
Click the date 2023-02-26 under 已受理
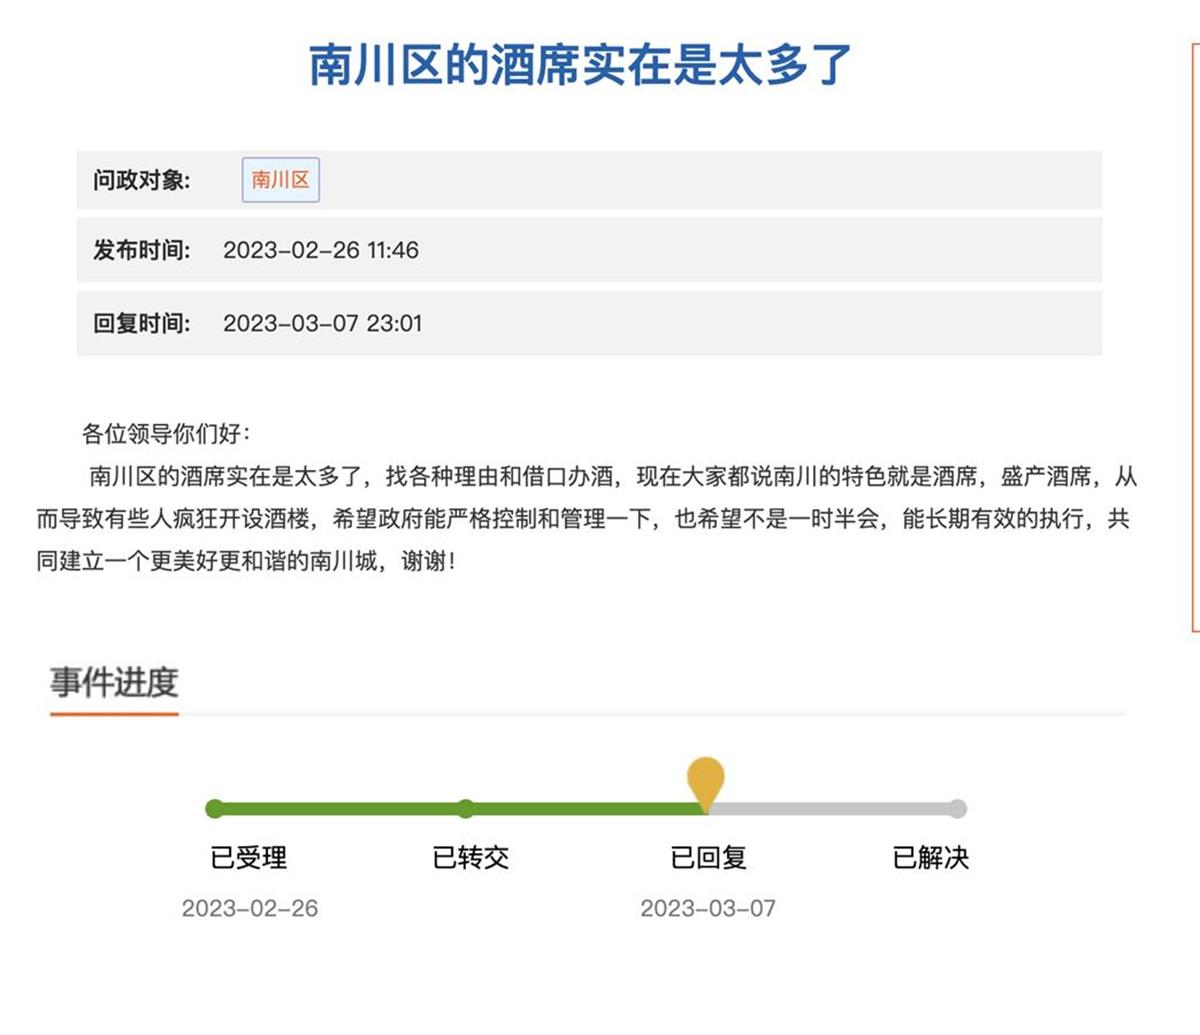249,908
